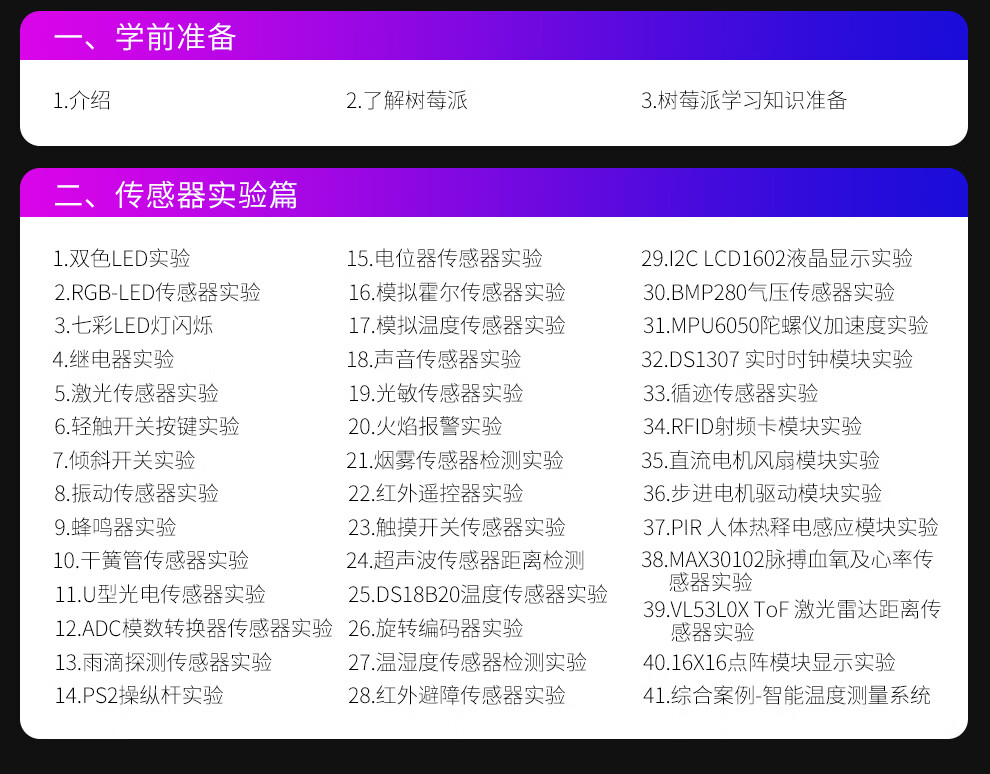Select '8.振动传感器实验'
The width and height of the screenshot is (990, 774).
(136, 494)
